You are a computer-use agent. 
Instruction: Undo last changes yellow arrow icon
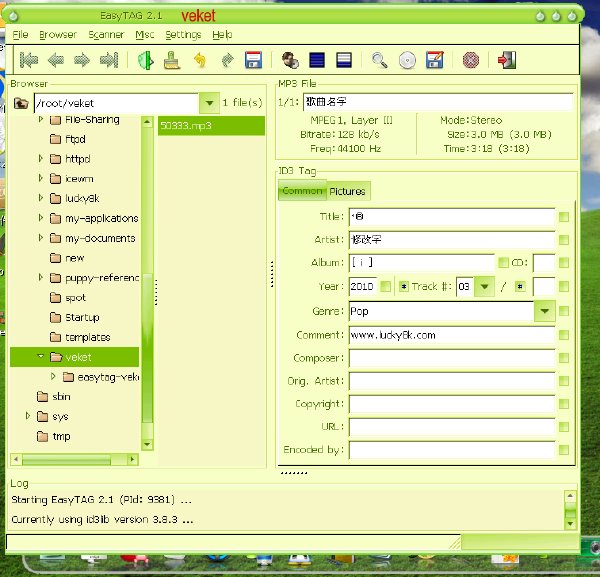[200, 60]
